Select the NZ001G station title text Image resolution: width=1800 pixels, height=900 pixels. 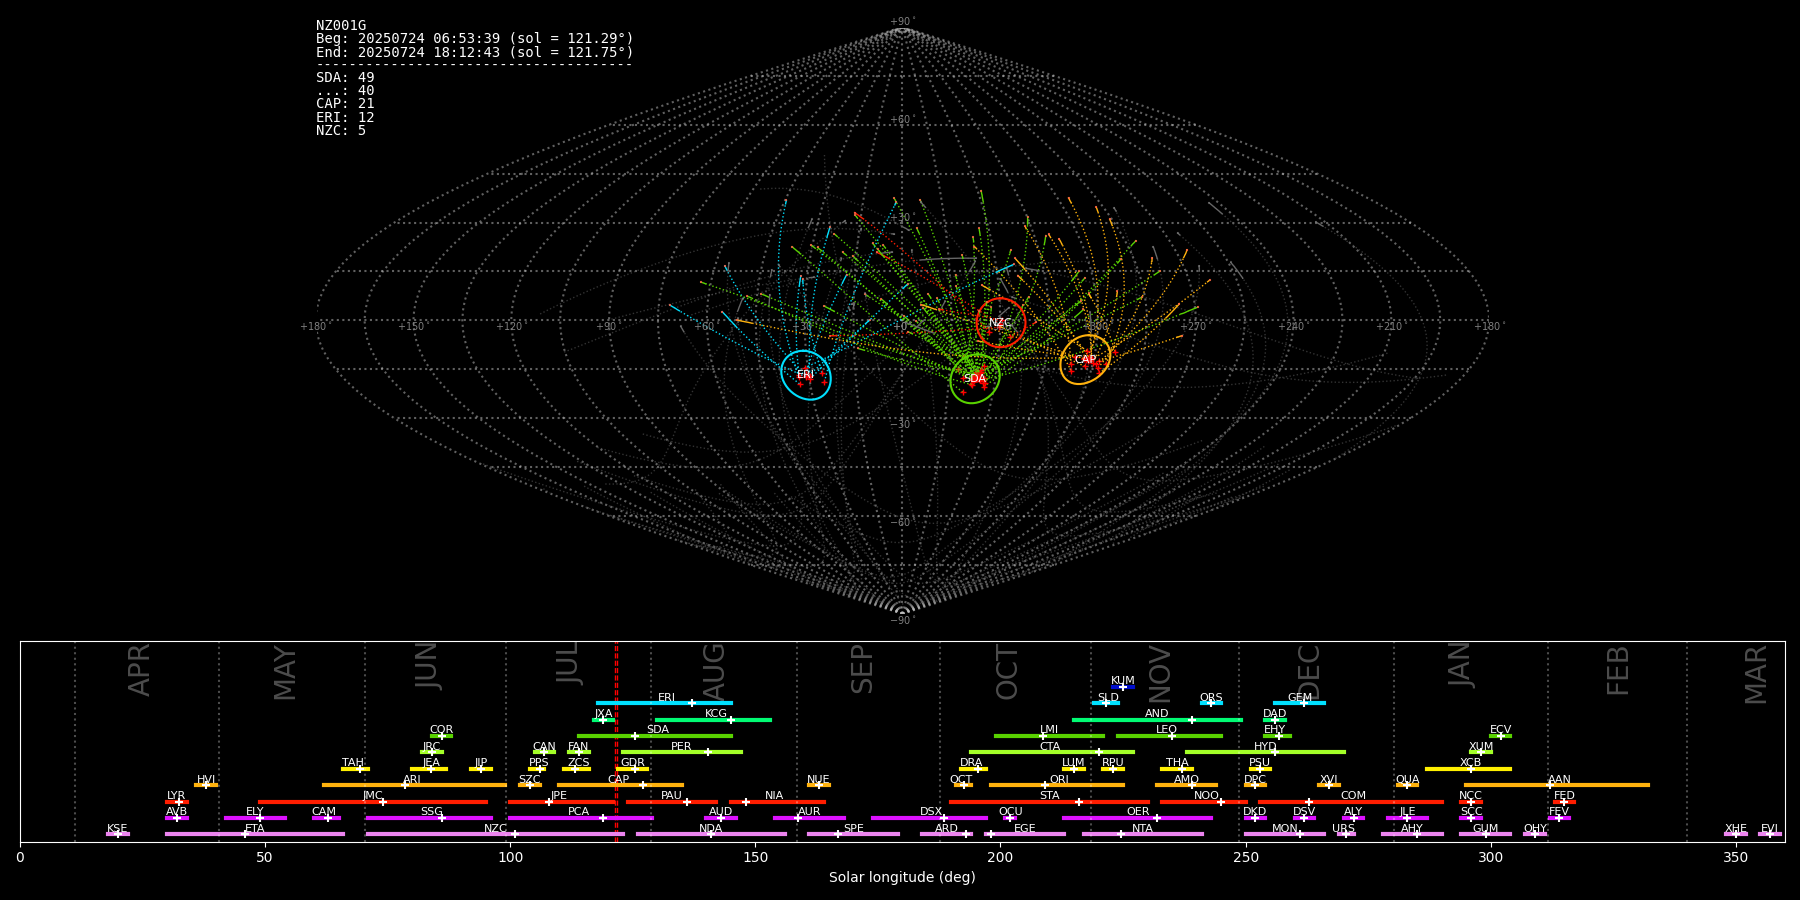pyautogui.click(x=341, y=26)
